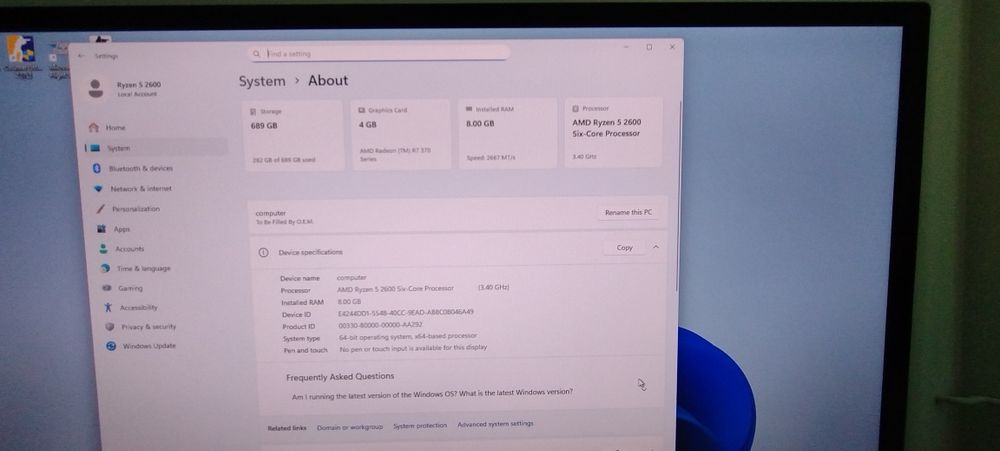This screenshot has width=1000, height=451.
Task: Click the Graphics Card icon
Action: click(x=362, y=110)
